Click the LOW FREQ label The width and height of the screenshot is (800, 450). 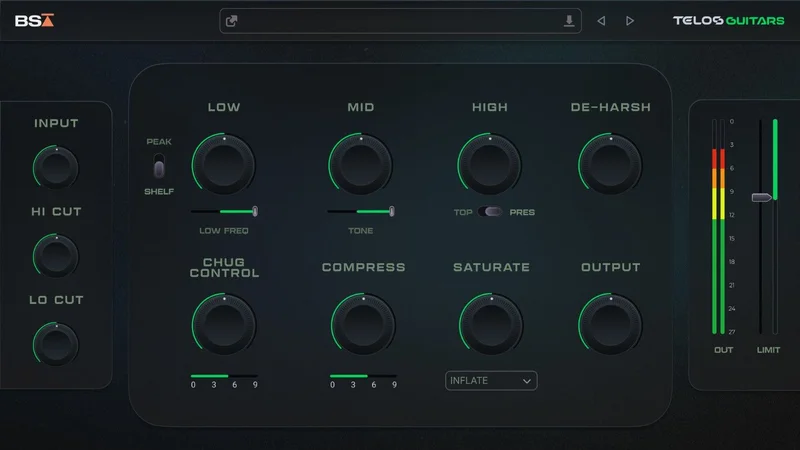pos(223,231)
